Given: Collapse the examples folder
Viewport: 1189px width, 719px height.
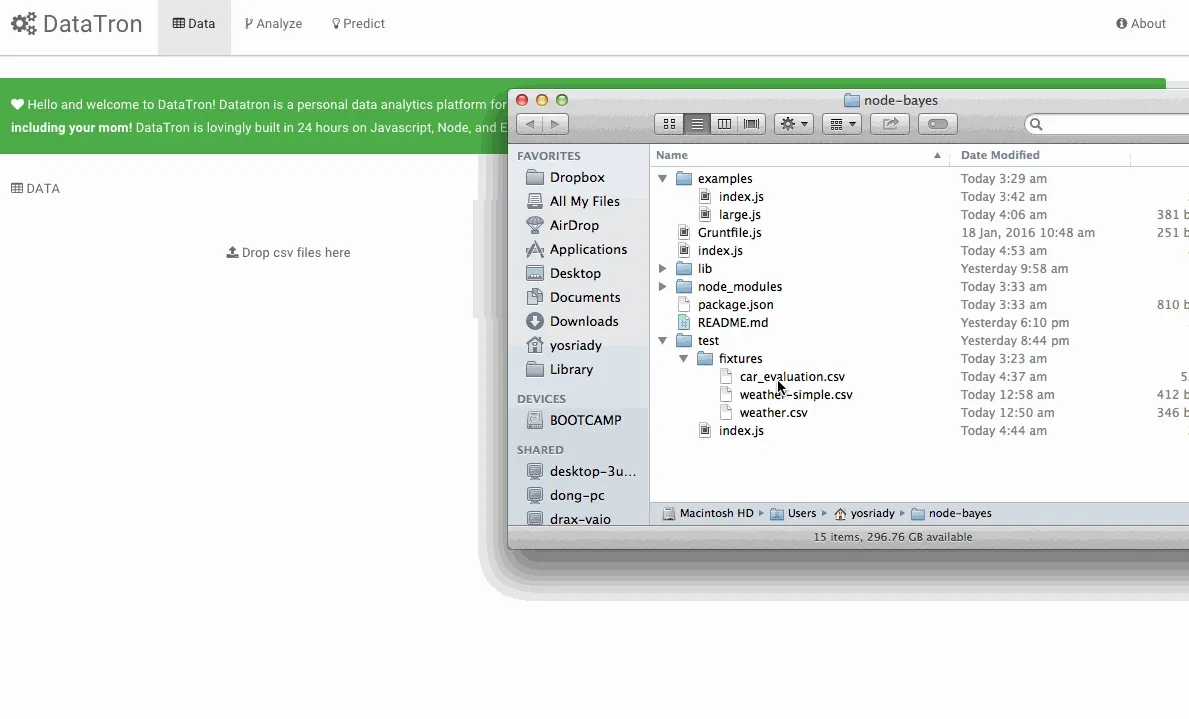Looking at the screenshot, I should pos(662,178).
